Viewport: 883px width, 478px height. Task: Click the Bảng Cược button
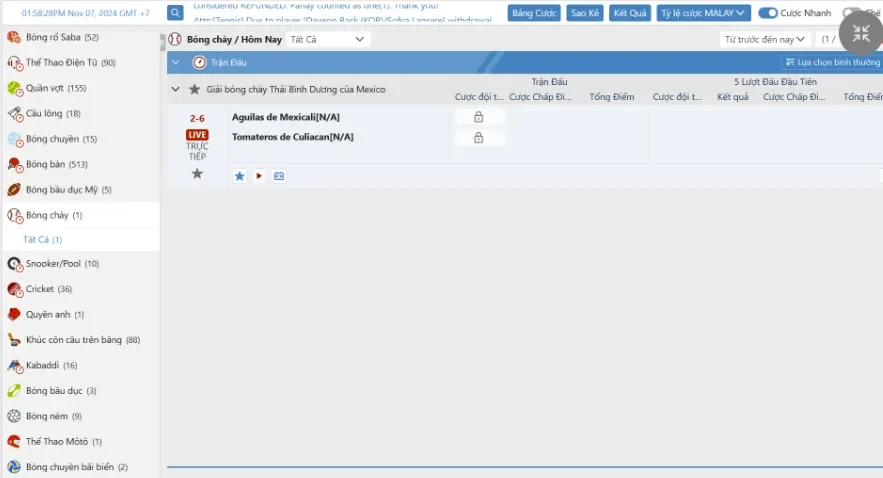click(x=534, y=13)
